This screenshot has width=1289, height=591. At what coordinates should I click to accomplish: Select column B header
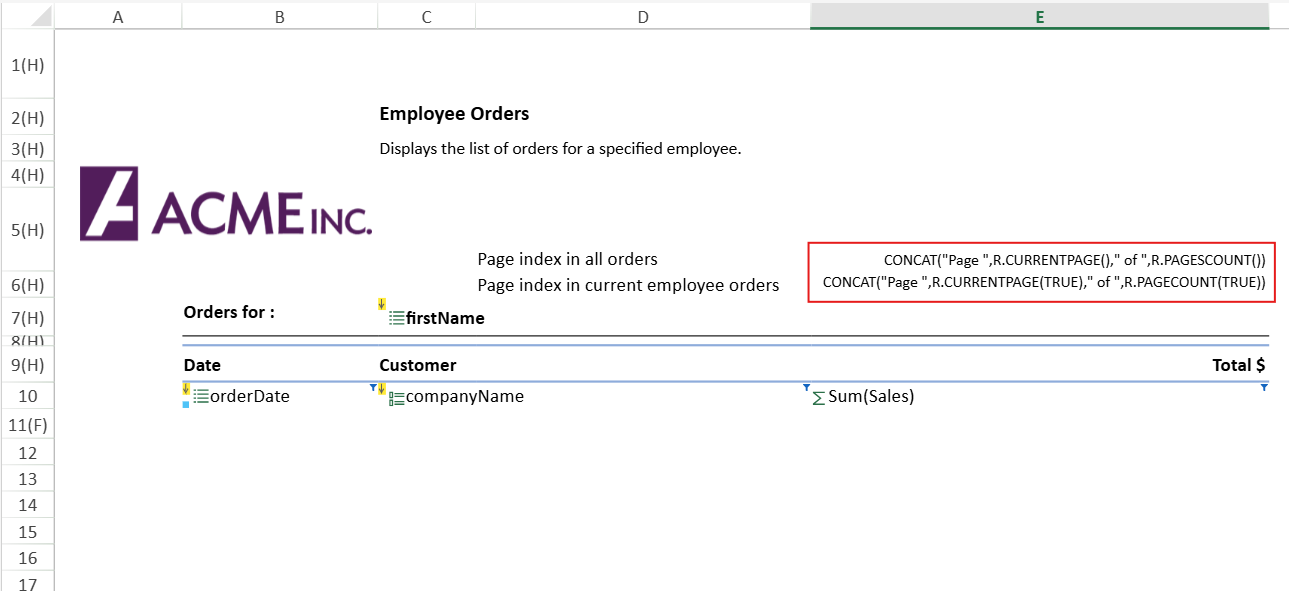tap(279, 16)
